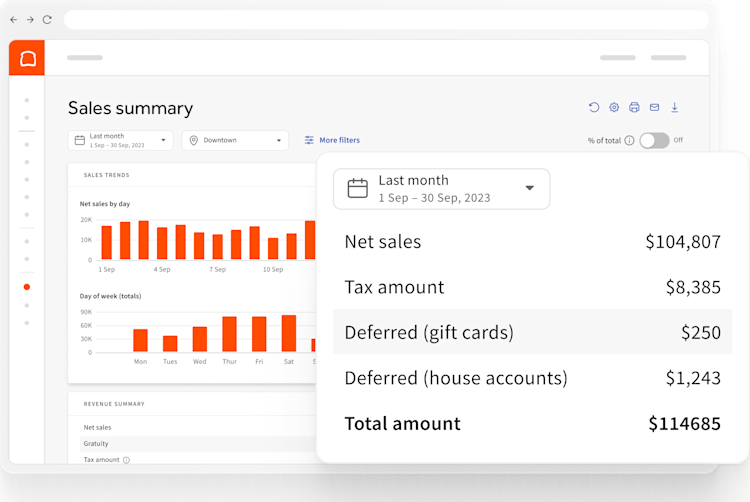Viewport: 750px width, 502px height.
Task: Print the Sales summary report
Action: [634, 107]
